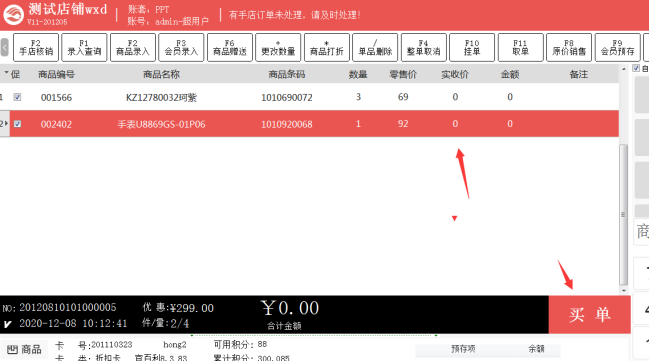Apply 商品打折 discount button
Screen dimensions: 649x362
click(327, 48)
